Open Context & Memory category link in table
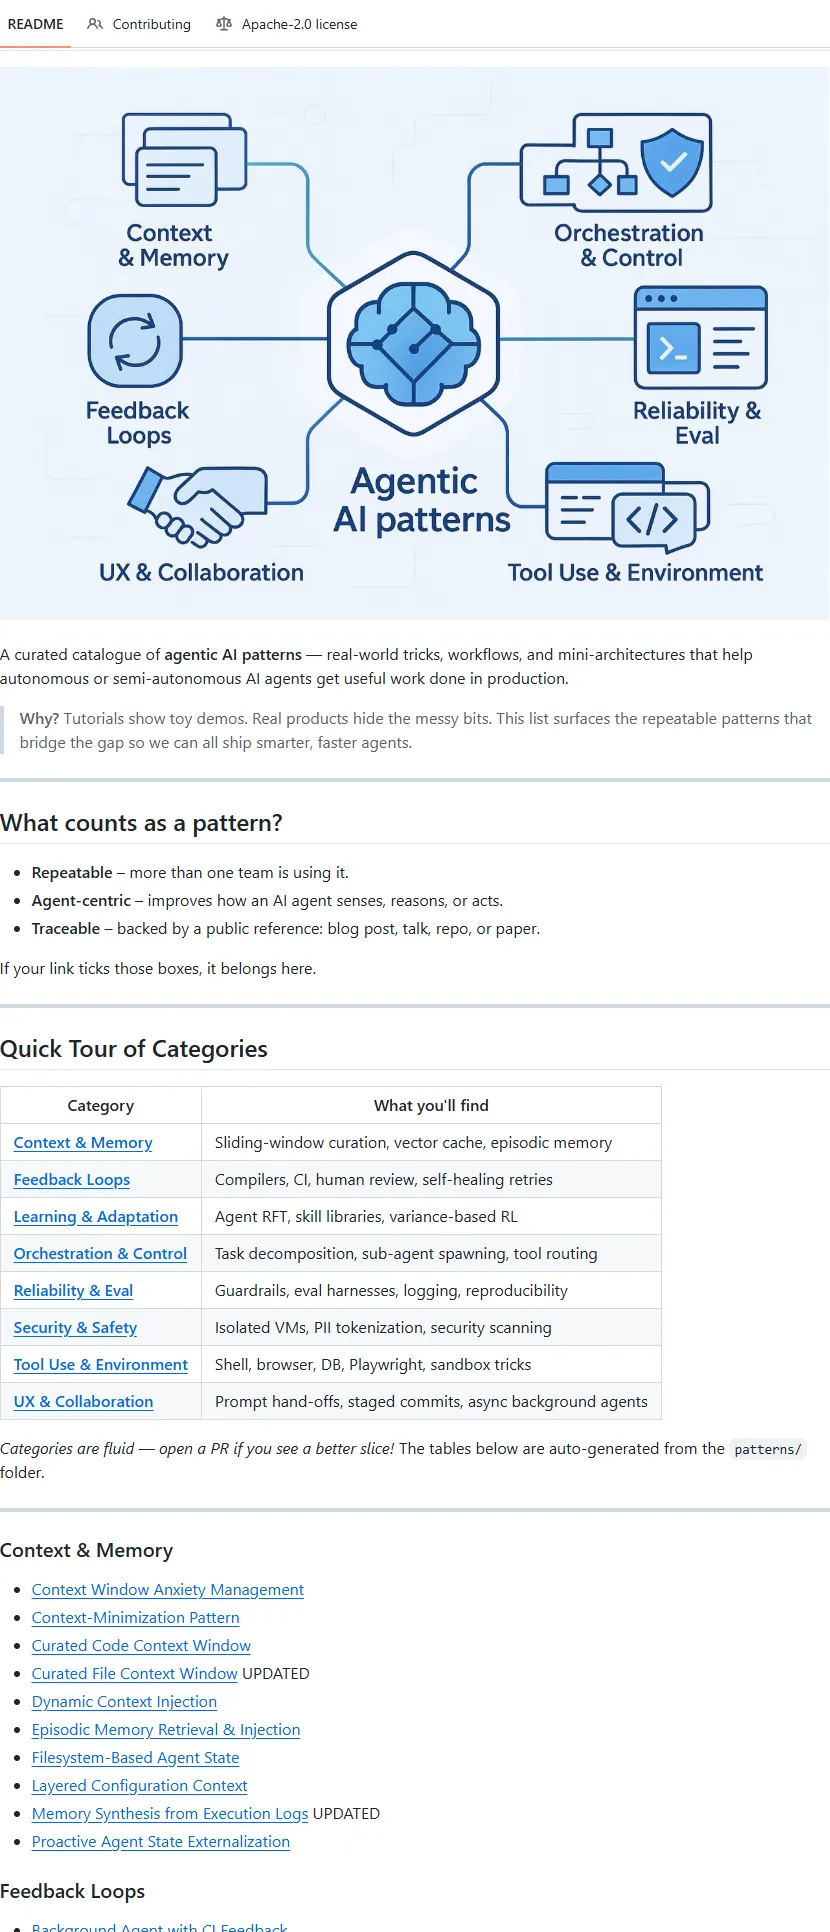This screenshot has width=830, height=1932. tap(83, 1142)
